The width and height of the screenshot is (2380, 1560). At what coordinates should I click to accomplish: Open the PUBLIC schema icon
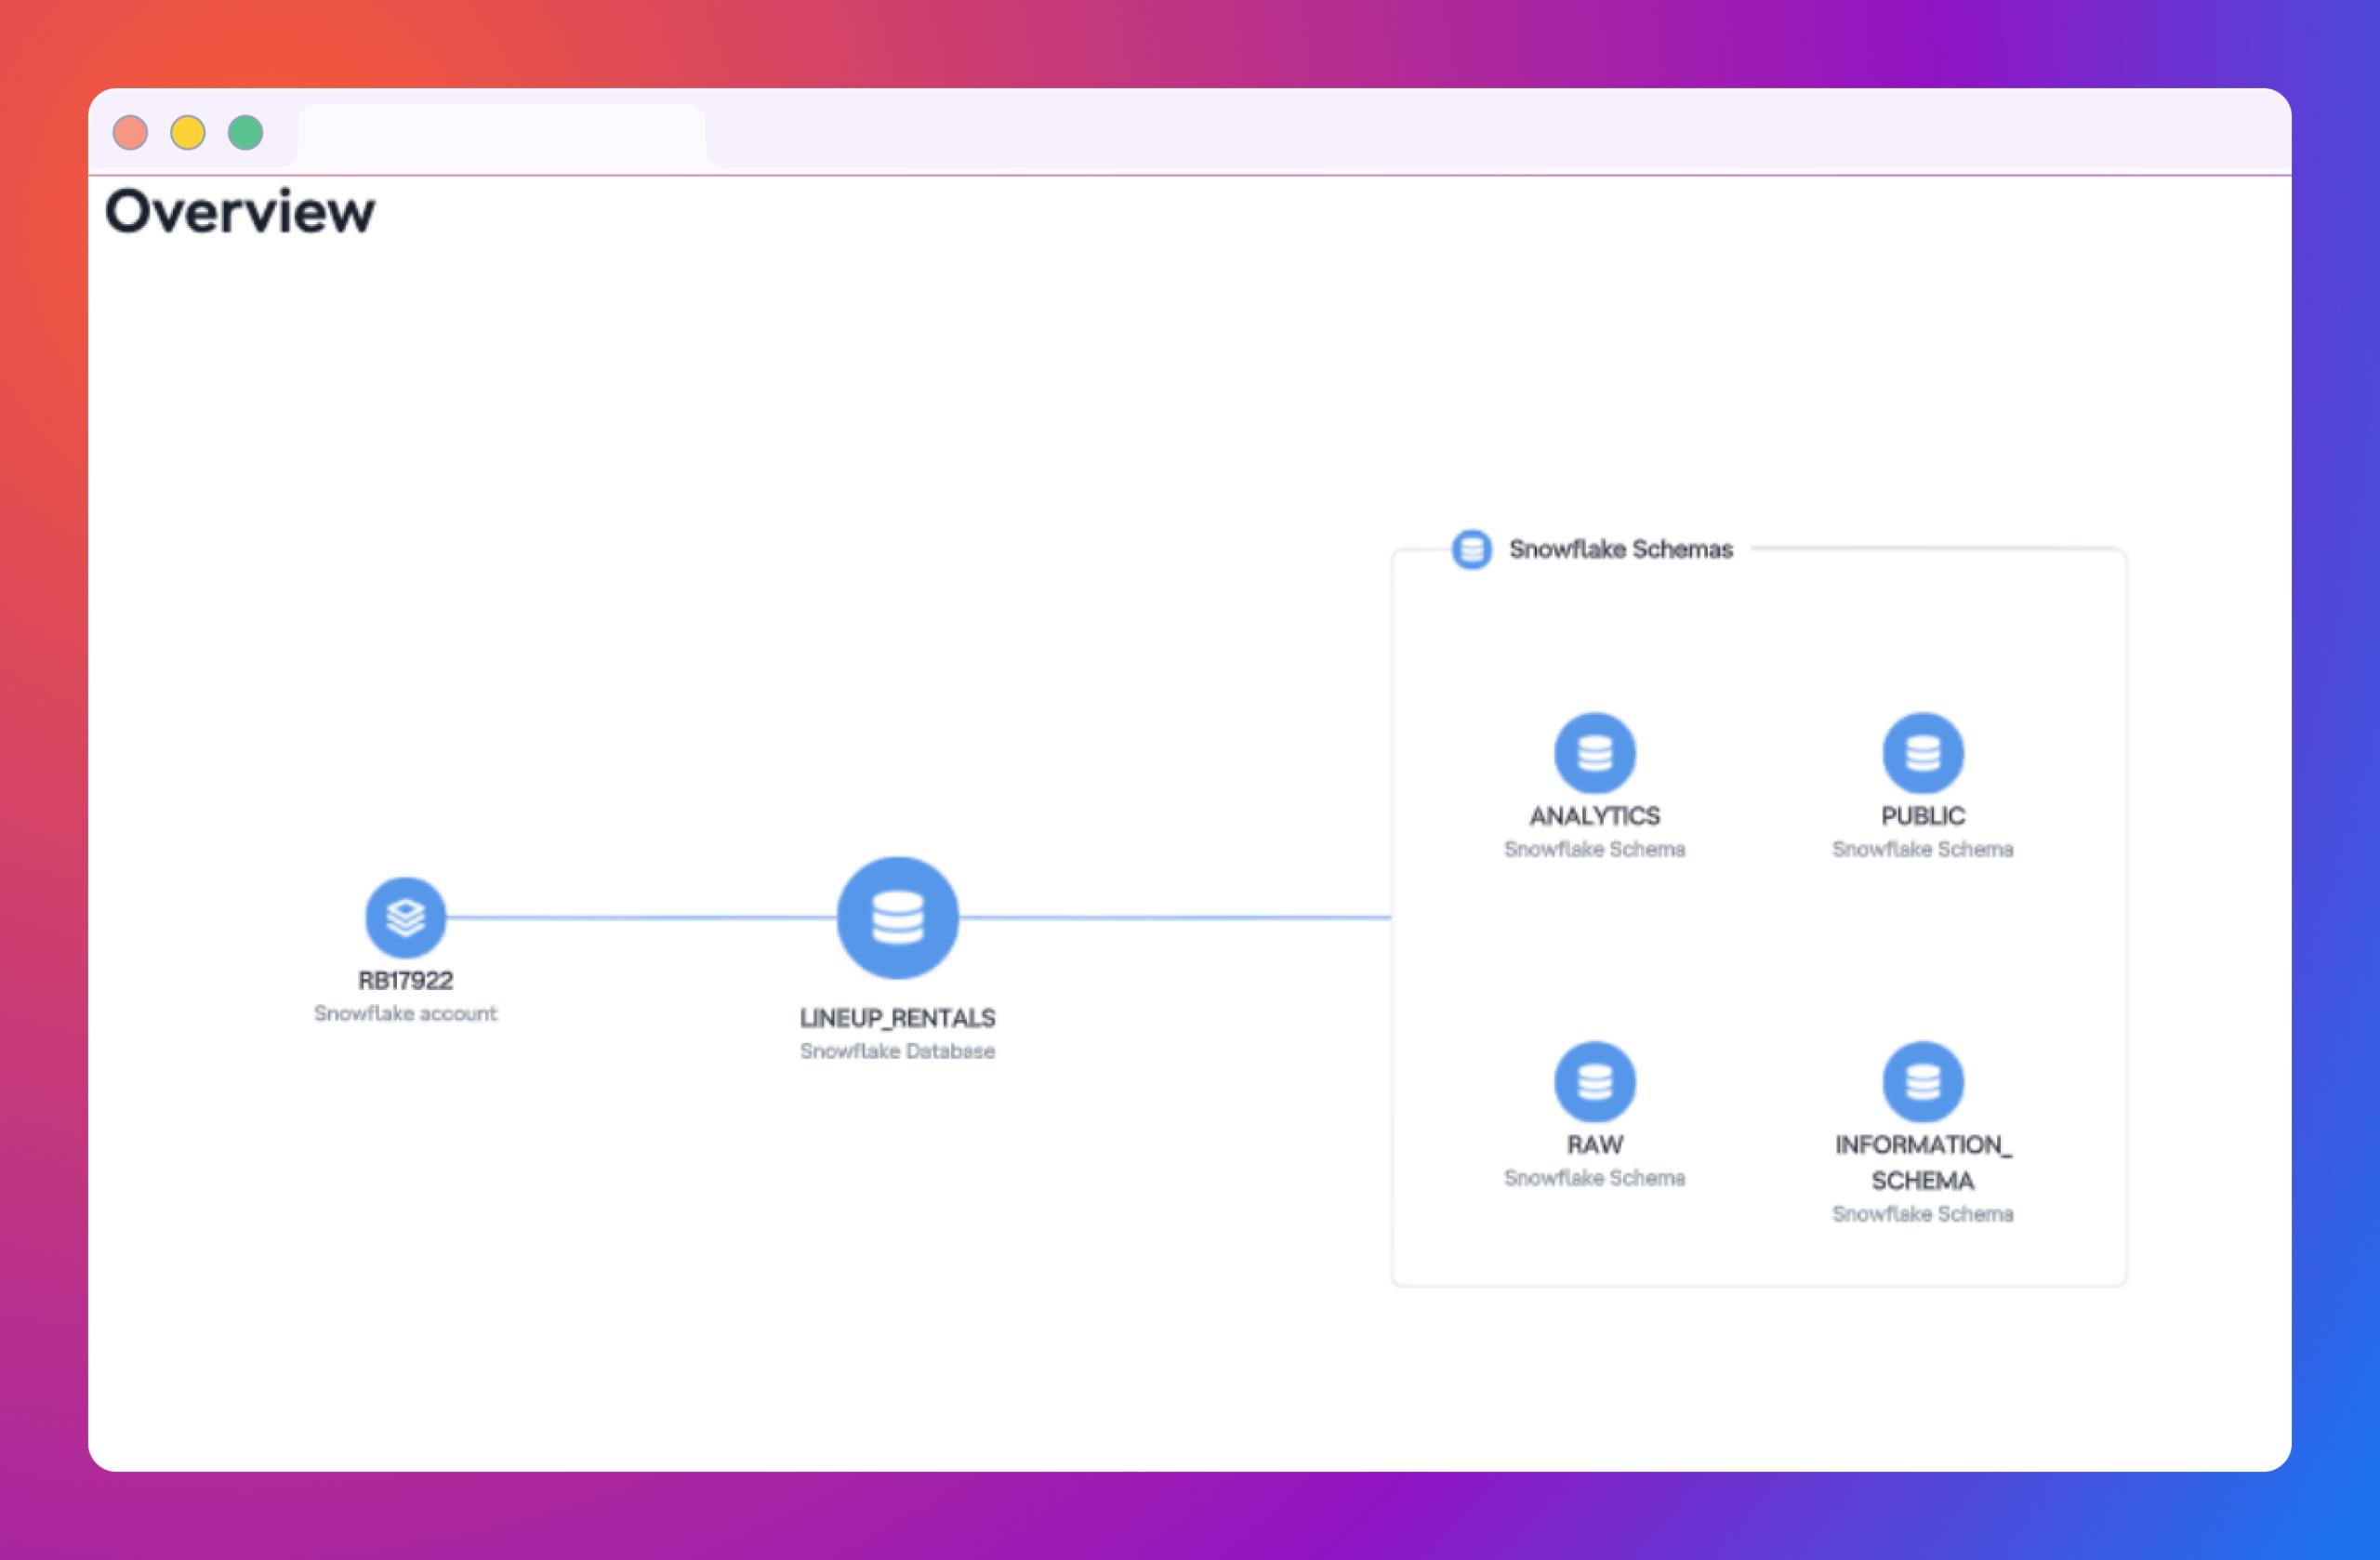click(x=1922, y=753)
